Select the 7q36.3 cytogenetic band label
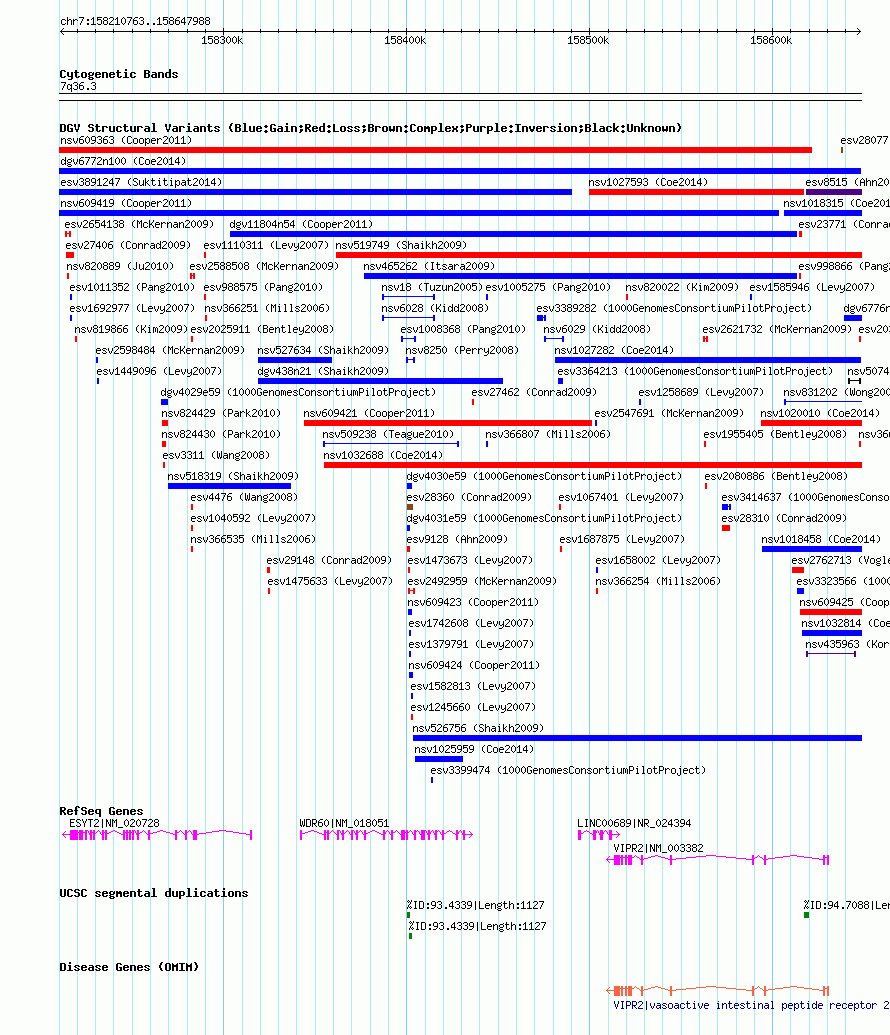Viewport: 890px width, 1035px height. [x=78, y=87]
